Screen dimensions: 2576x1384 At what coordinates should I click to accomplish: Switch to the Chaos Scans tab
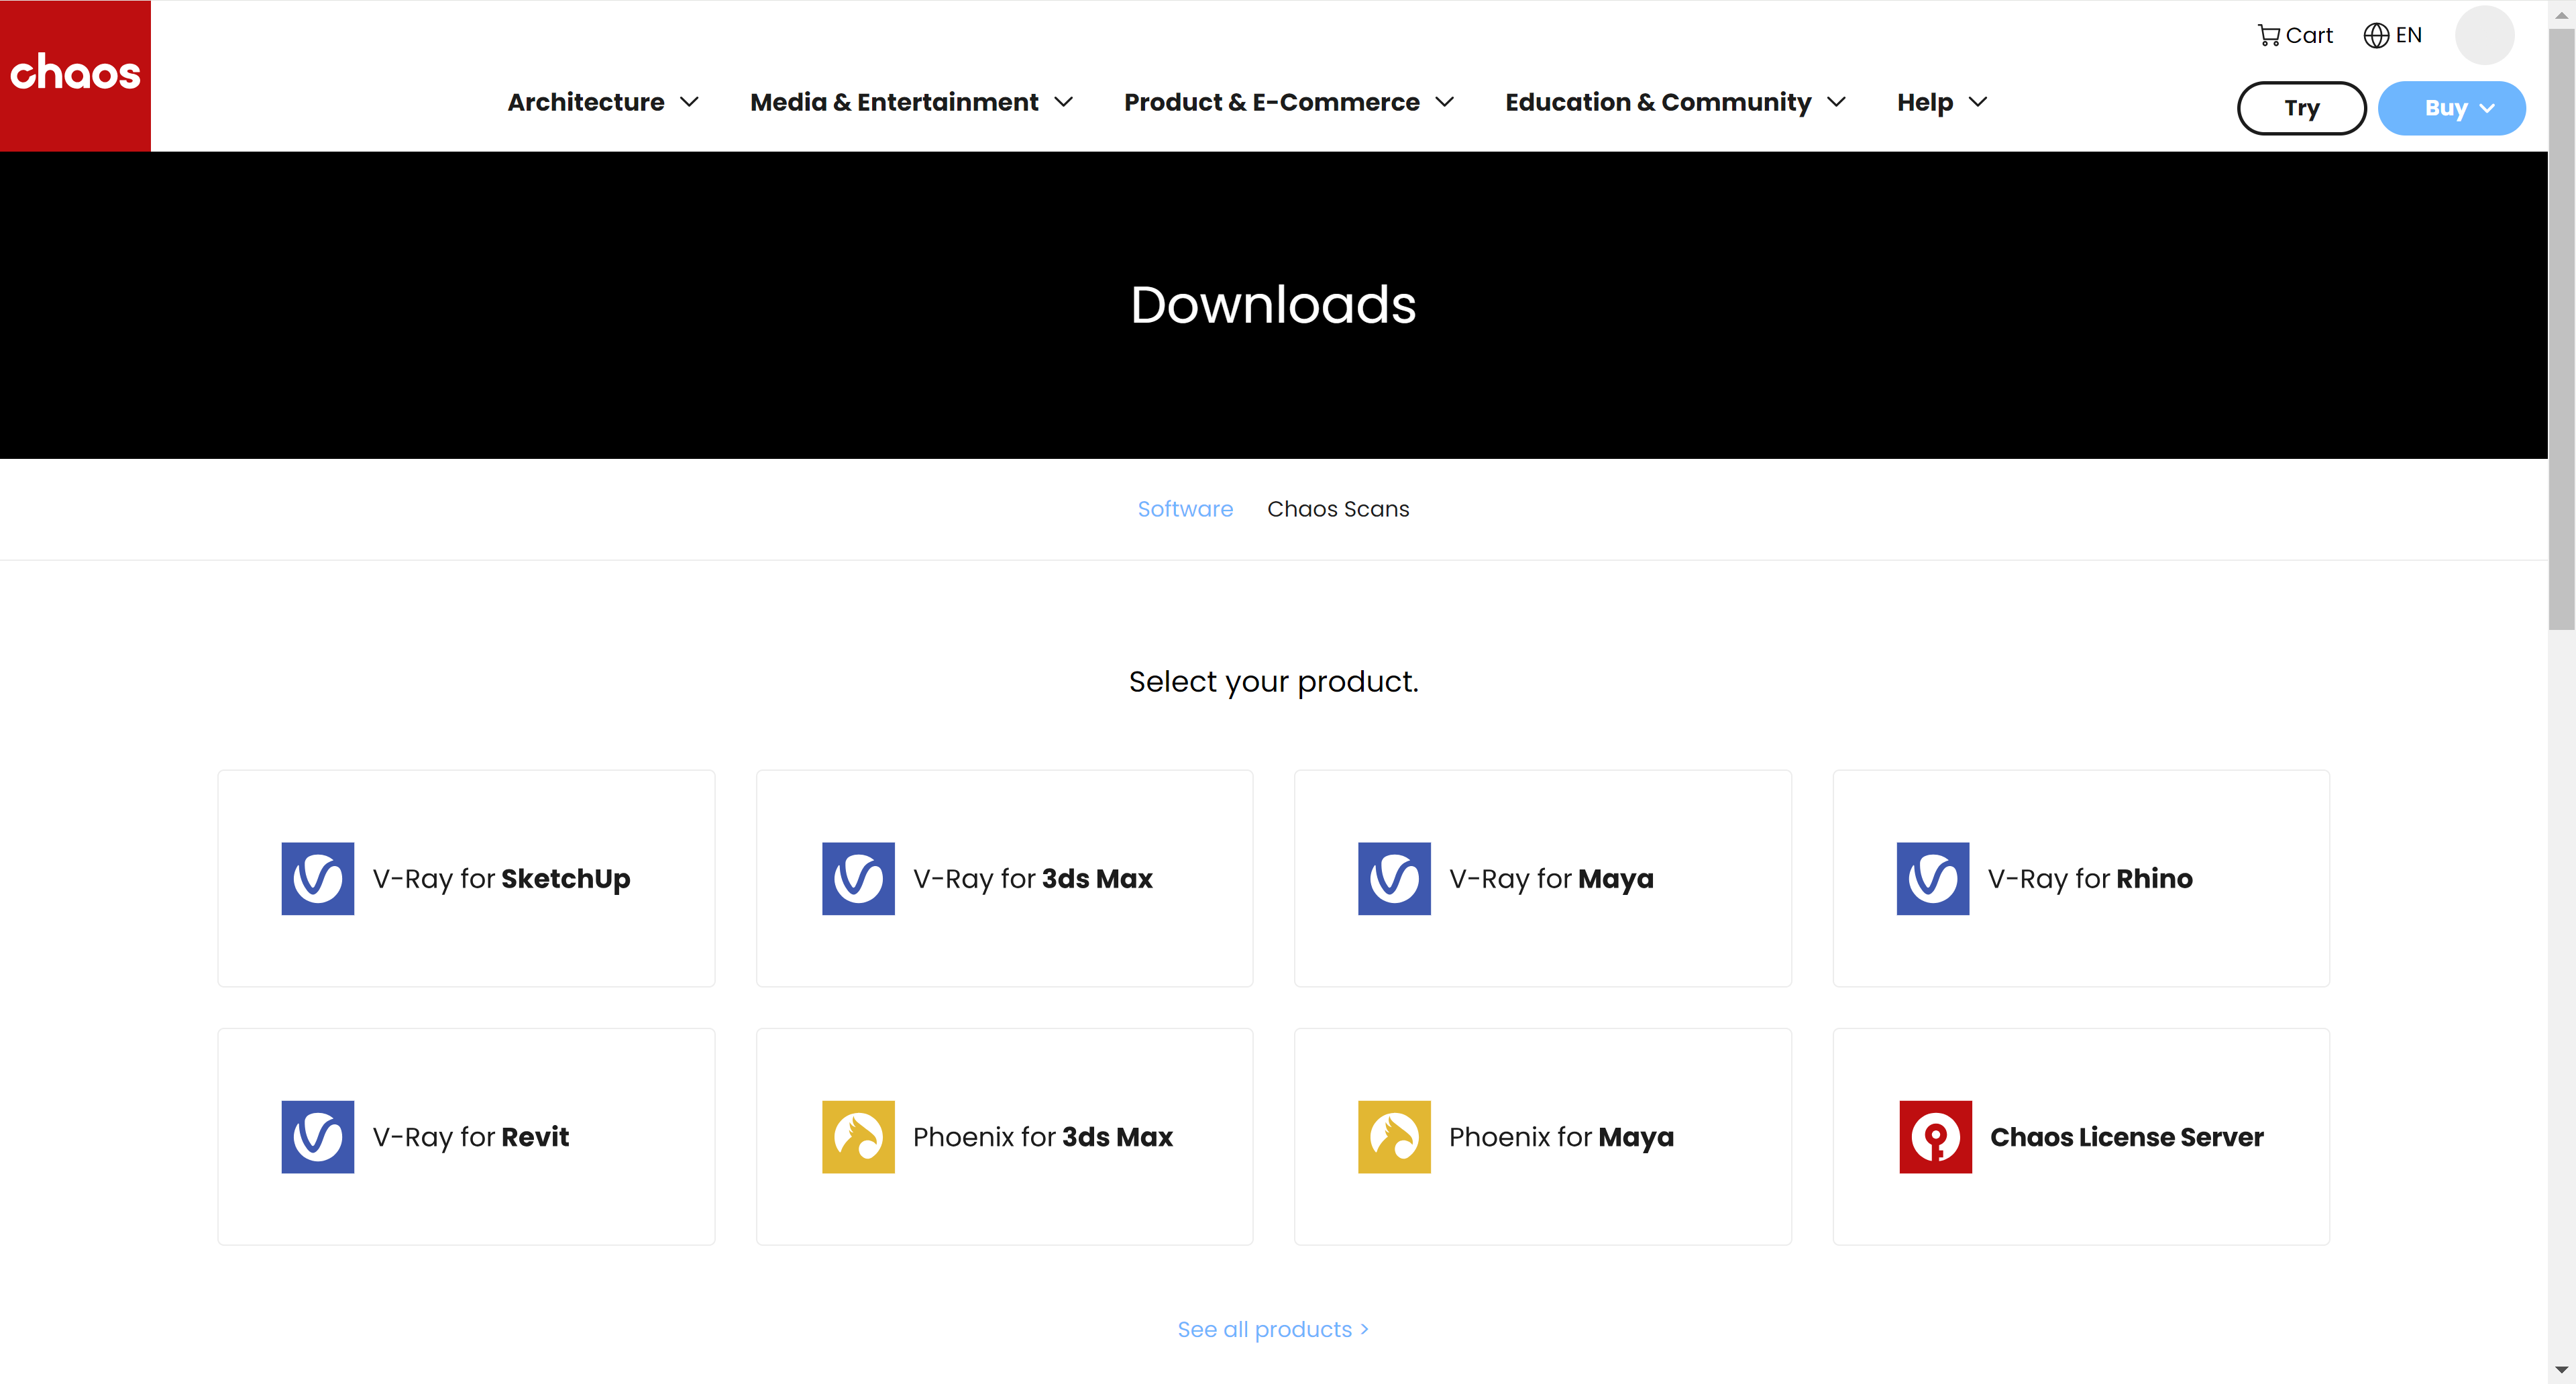pos(1338,509)
